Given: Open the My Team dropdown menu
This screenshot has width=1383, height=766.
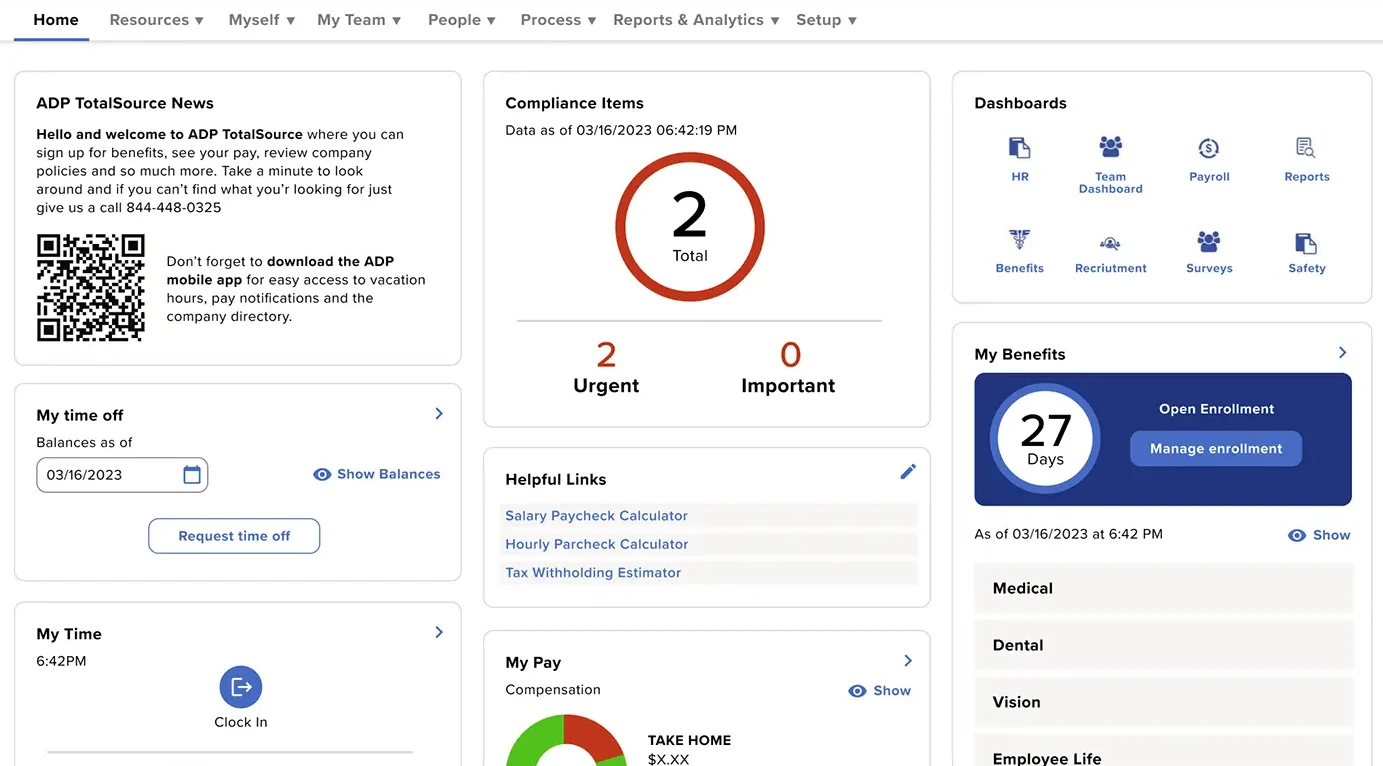Looking at the screenshot, I should tap(359, 20).
